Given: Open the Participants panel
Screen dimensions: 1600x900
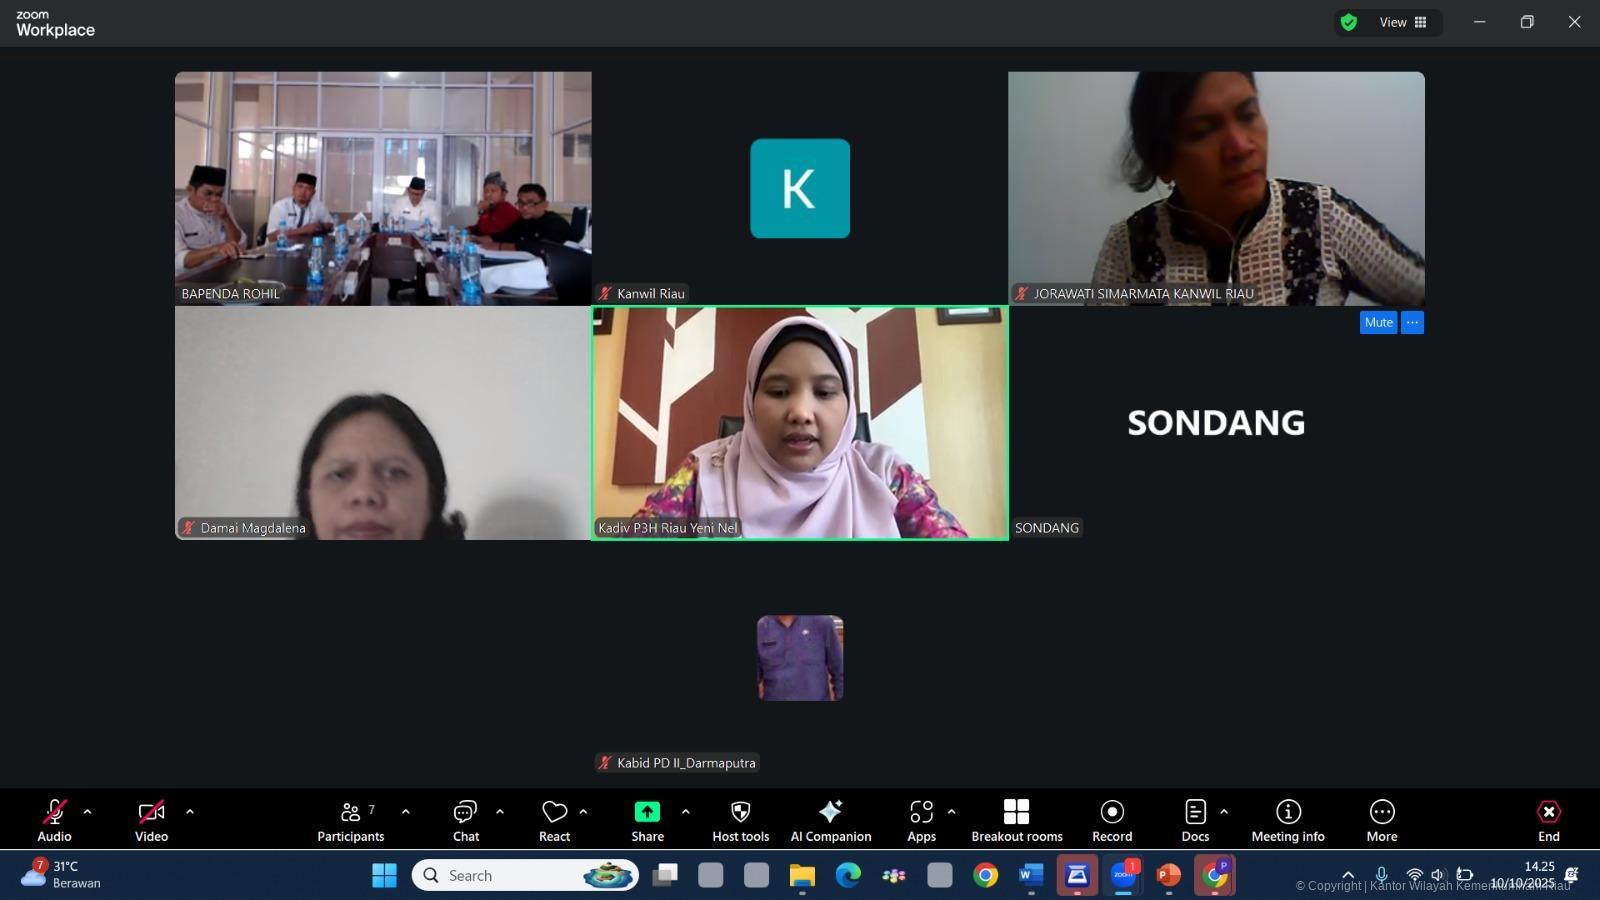Looking at the screenshot, I should click(x=350, y=820).
